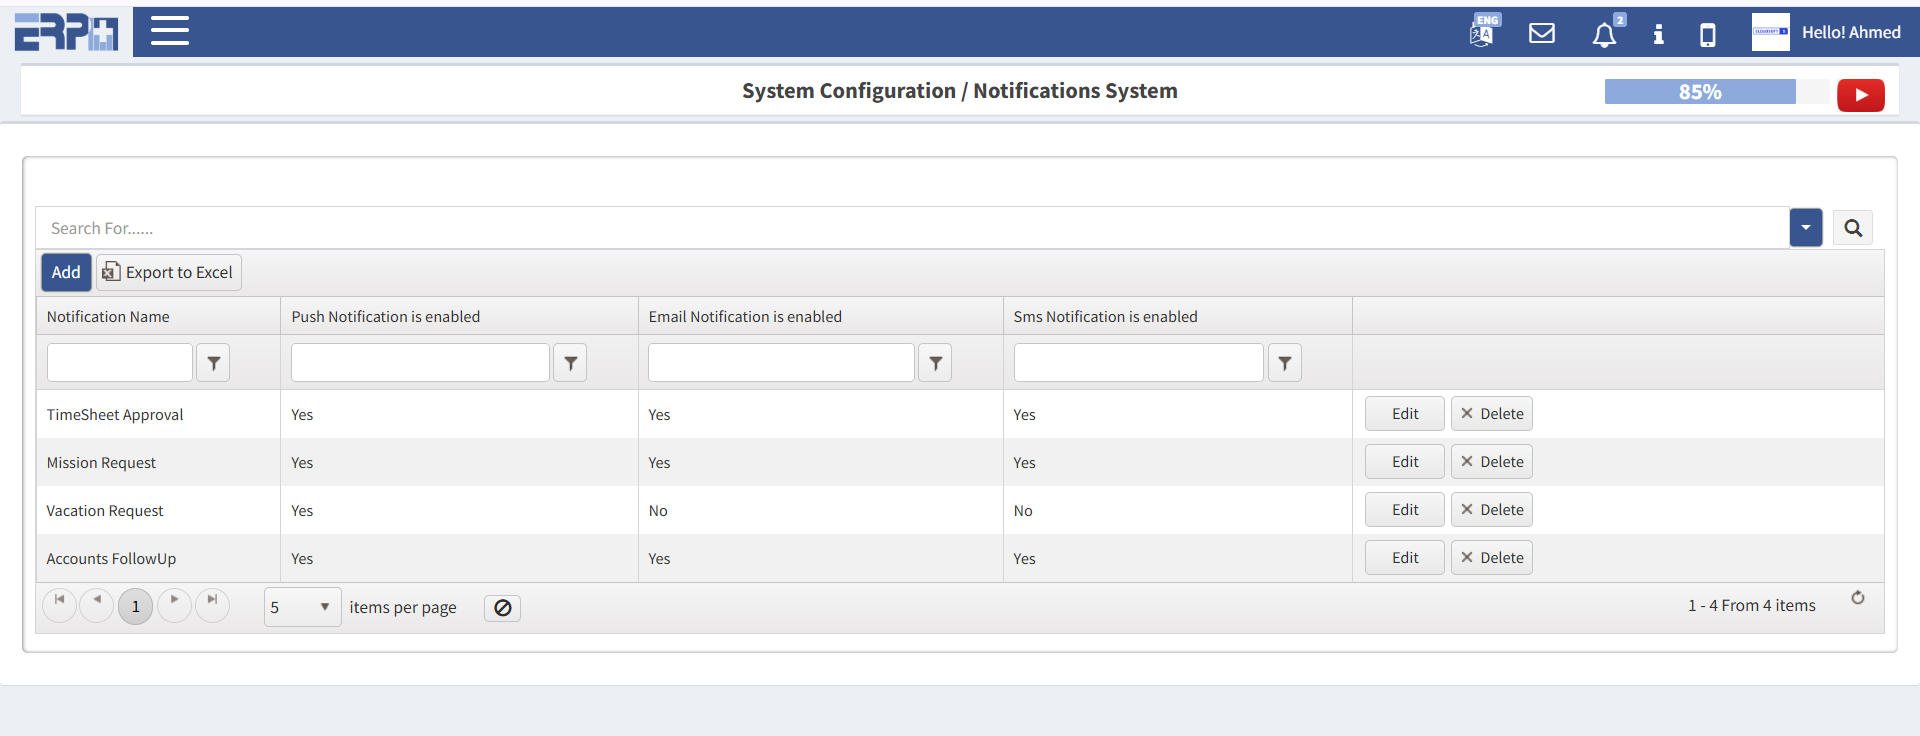
Task: Click the search magnifier icon
Action: point(1852,228)
